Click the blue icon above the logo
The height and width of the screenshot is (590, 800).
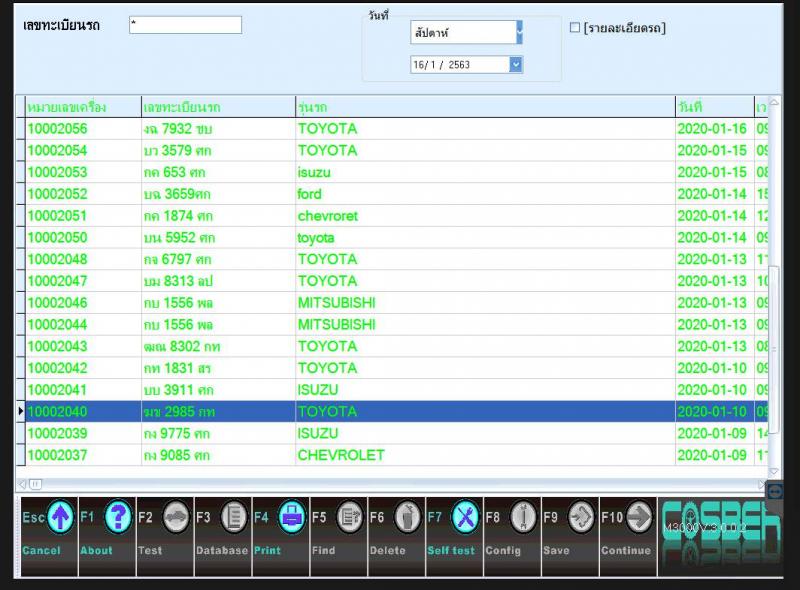(774, 491)
